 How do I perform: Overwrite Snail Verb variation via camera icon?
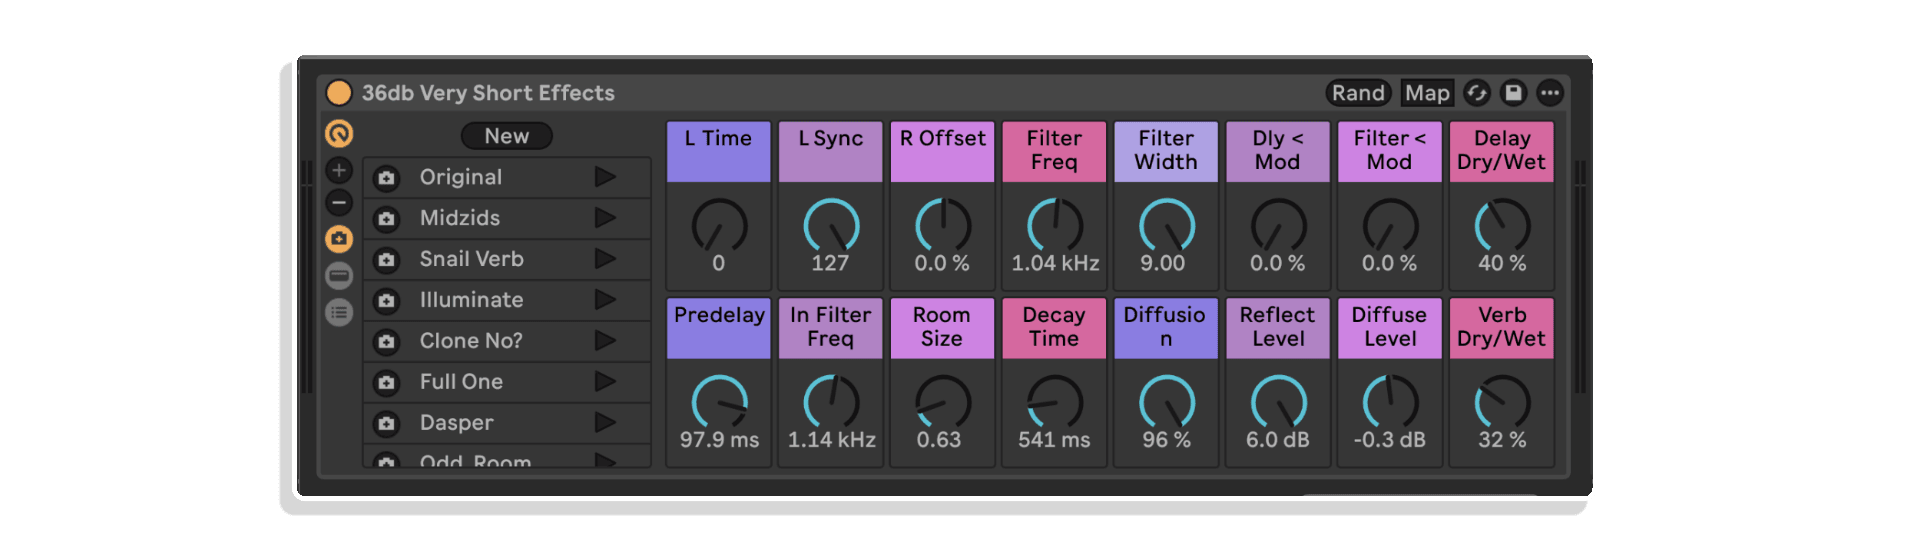pyautogui.click(x=386, y=260)
